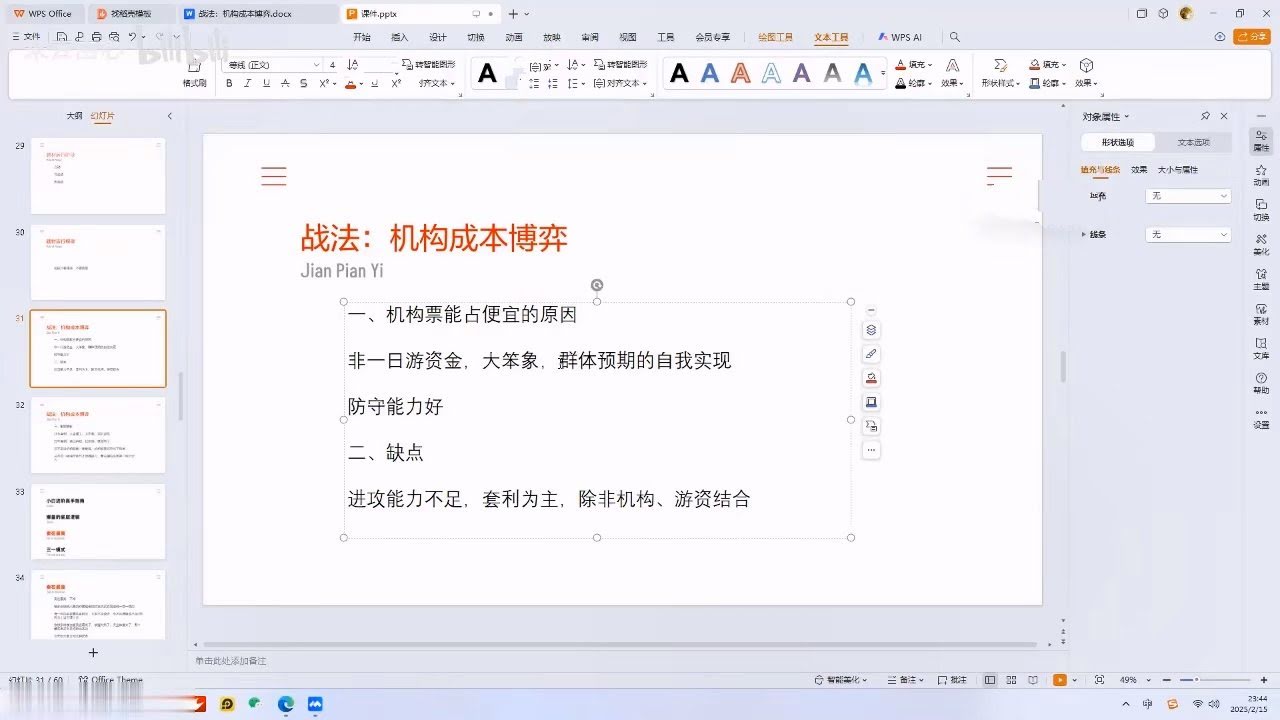Image resolution: width=1280 pixels, height=720 pixels.
Task: Switch to the Text Options (文本选项) tab
Action: pos(1193,142)
